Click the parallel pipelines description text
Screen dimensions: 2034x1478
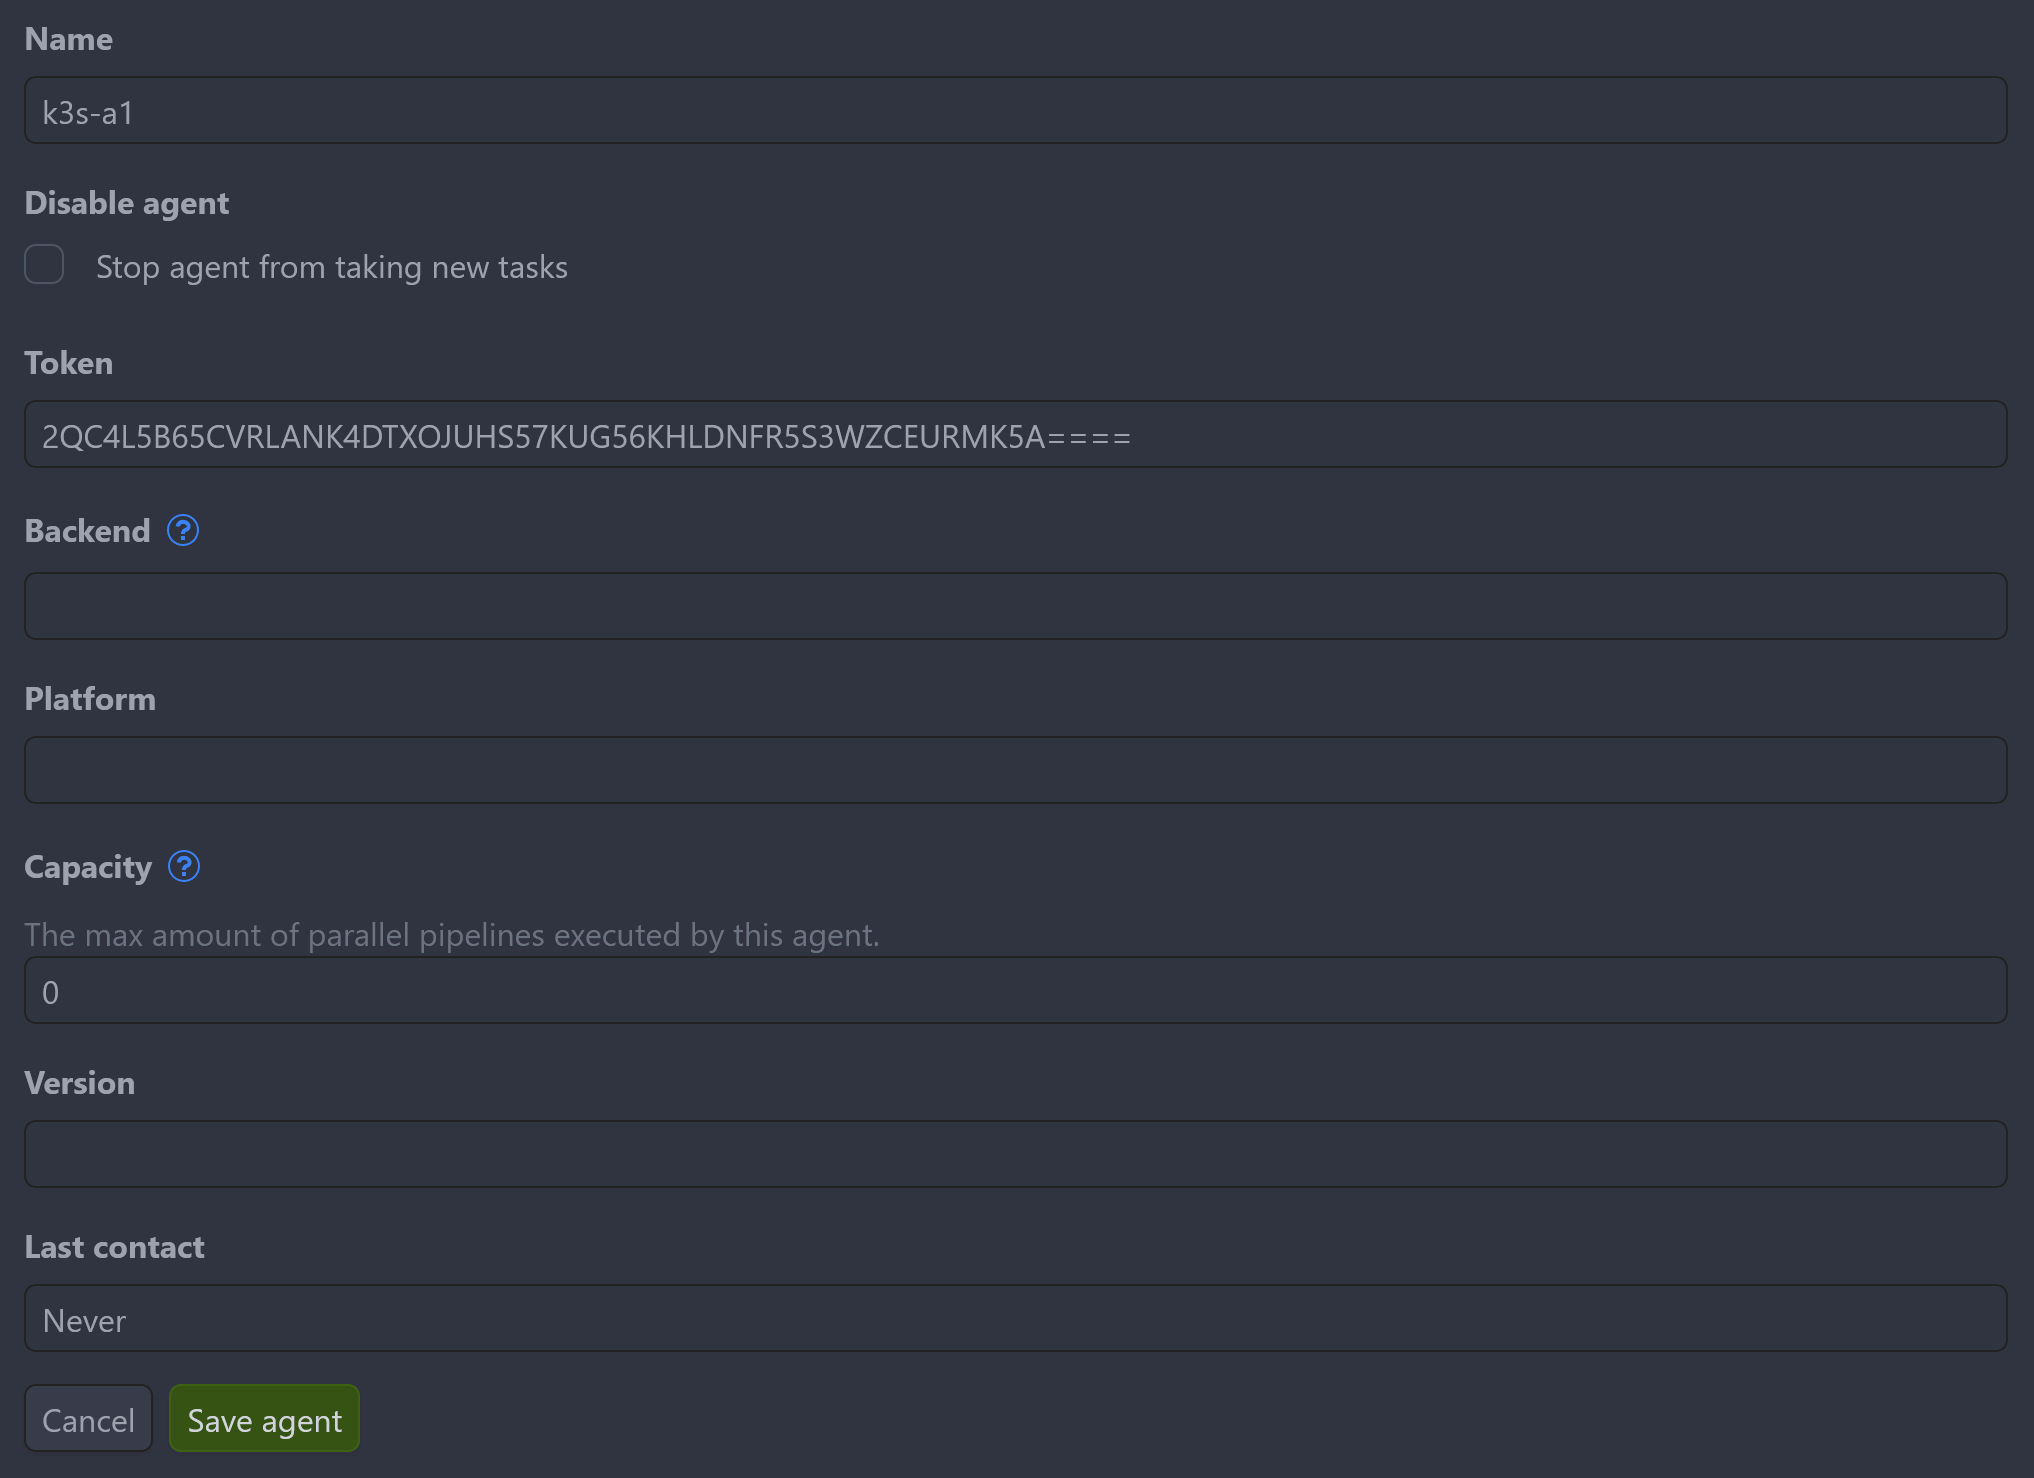451,935
